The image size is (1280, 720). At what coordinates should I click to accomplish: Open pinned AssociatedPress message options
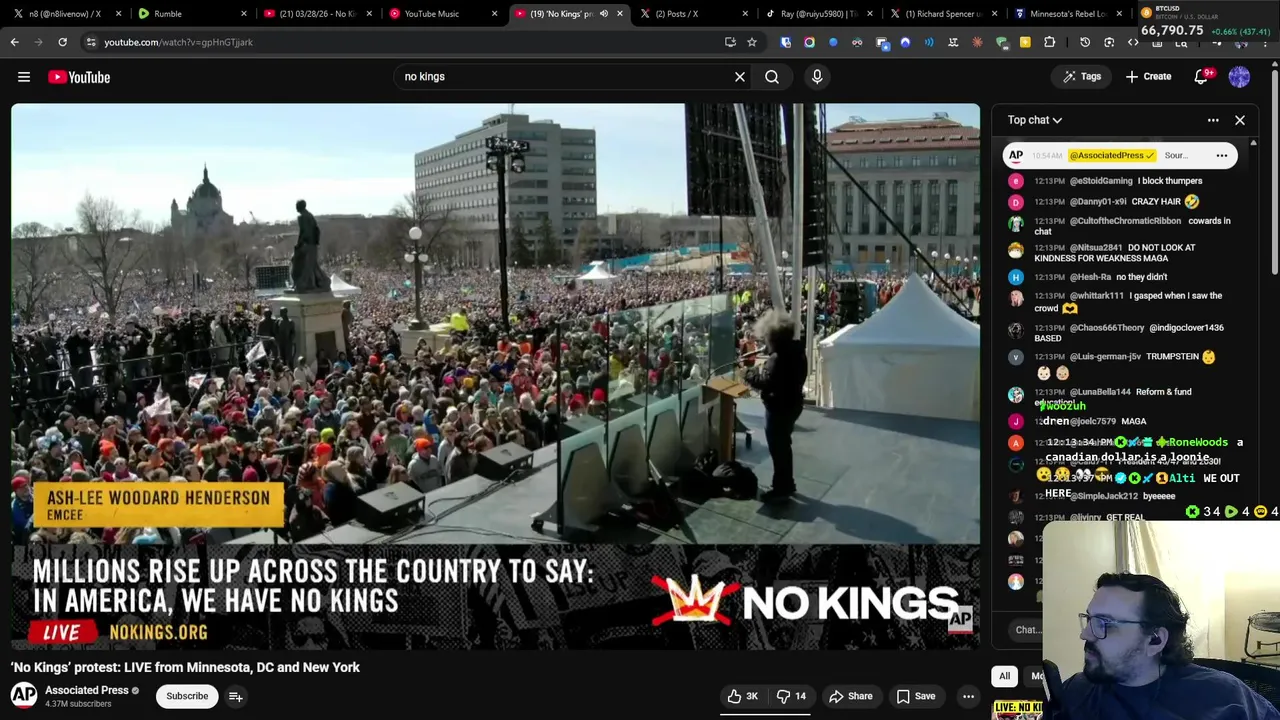1222,155
